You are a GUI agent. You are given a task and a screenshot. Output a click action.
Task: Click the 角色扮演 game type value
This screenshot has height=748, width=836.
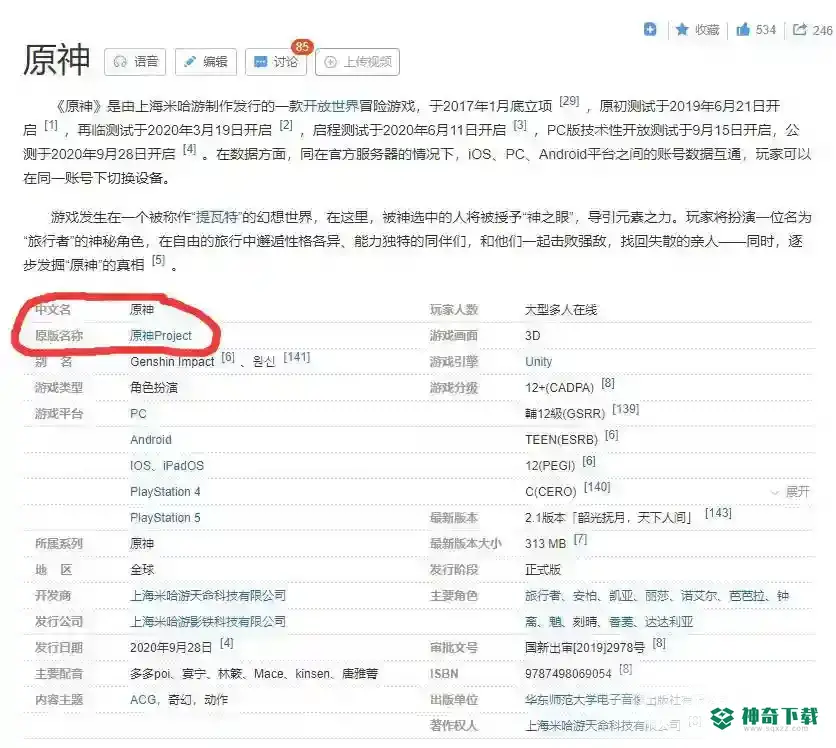154,388
